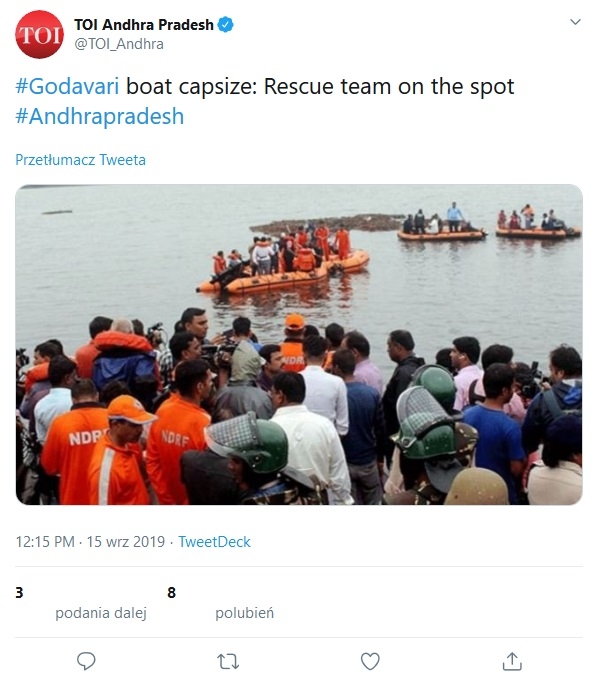Click the @TOI_Andhra handle
This screenshot has height=685, width=598.
(119, 44)
